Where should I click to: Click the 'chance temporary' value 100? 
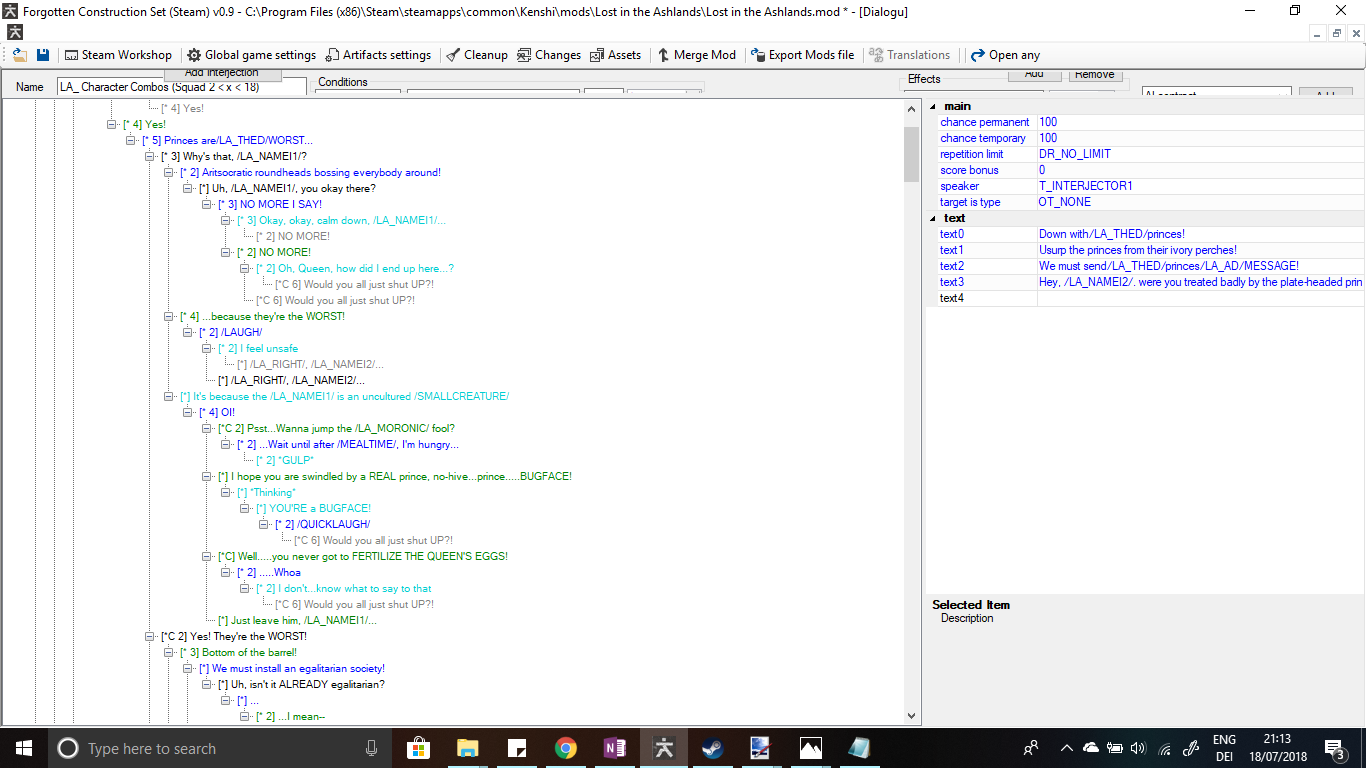tap(1201, 138)
